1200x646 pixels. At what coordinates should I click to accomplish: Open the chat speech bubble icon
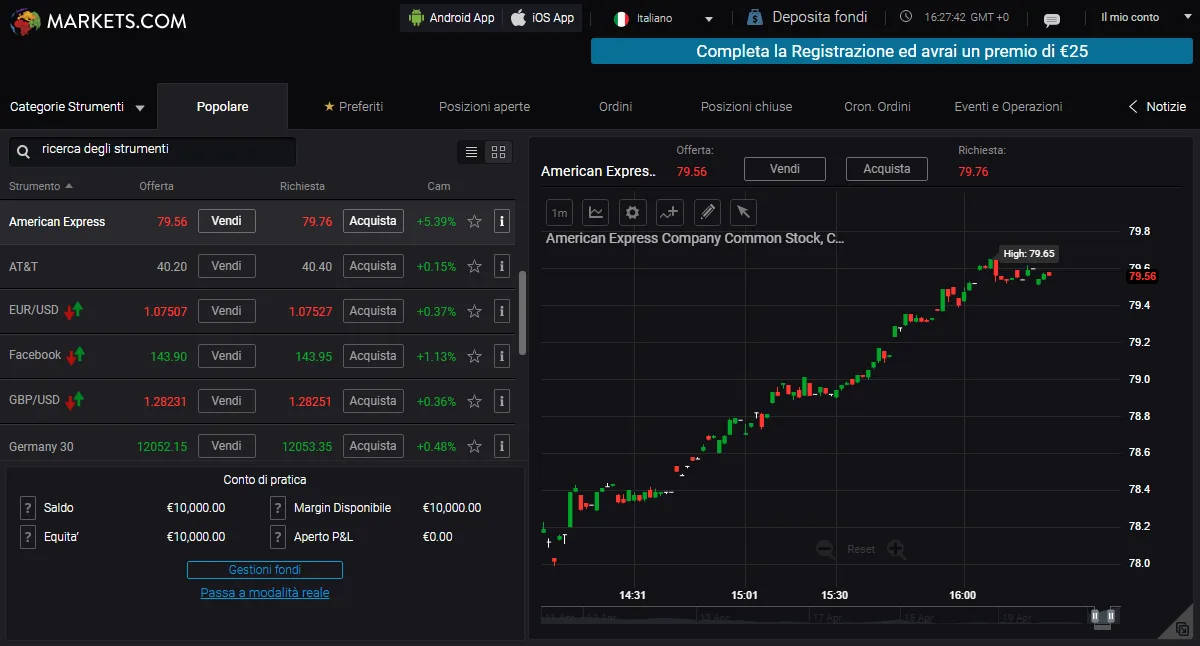pos(1051,19)
